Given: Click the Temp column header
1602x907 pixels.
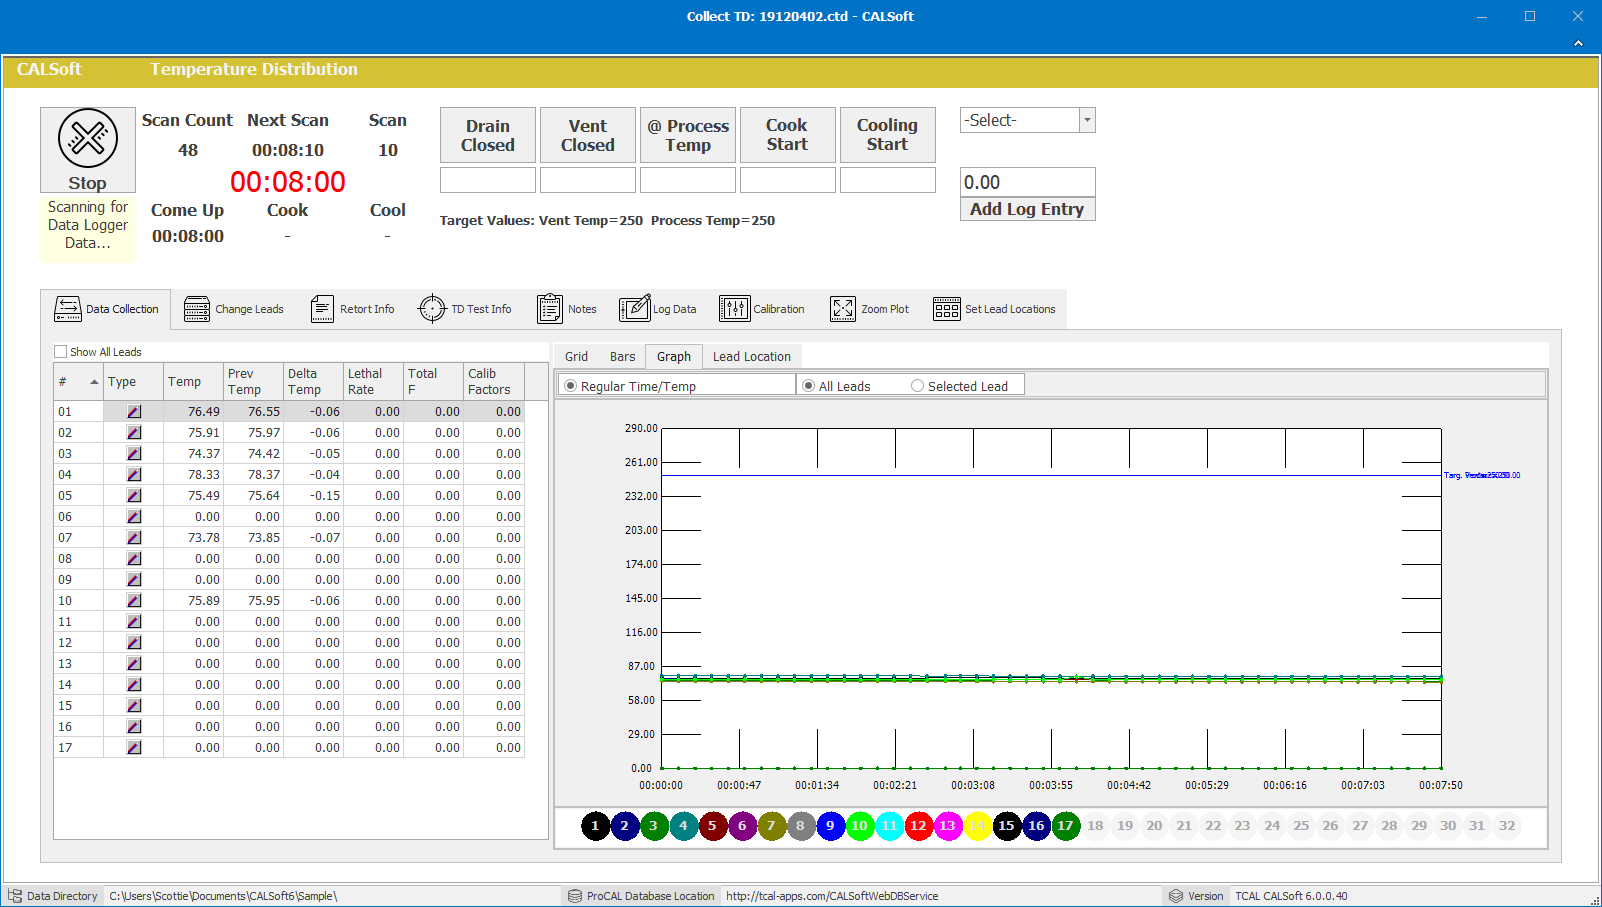Looking at the screenshot, I should tap(194, 382).
